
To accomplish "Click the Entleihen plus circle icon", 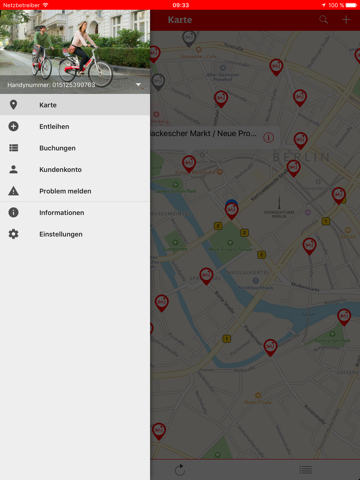I will (x=13, y=126).
